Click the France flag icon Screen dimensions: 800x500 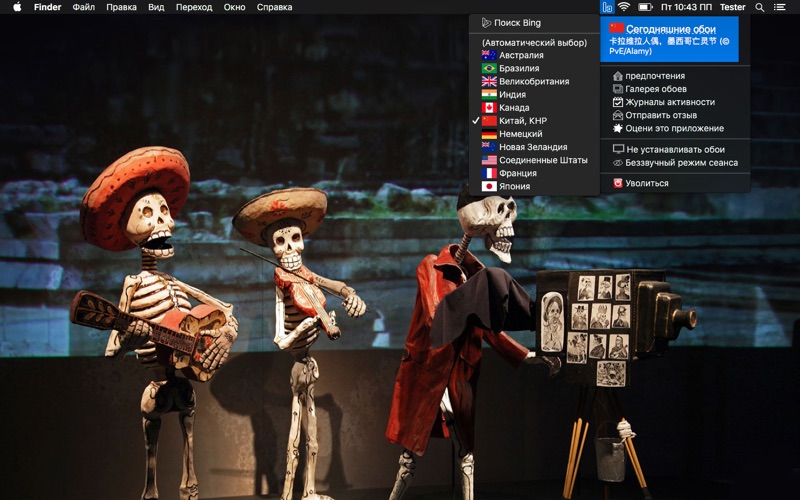tap(489, 173)
